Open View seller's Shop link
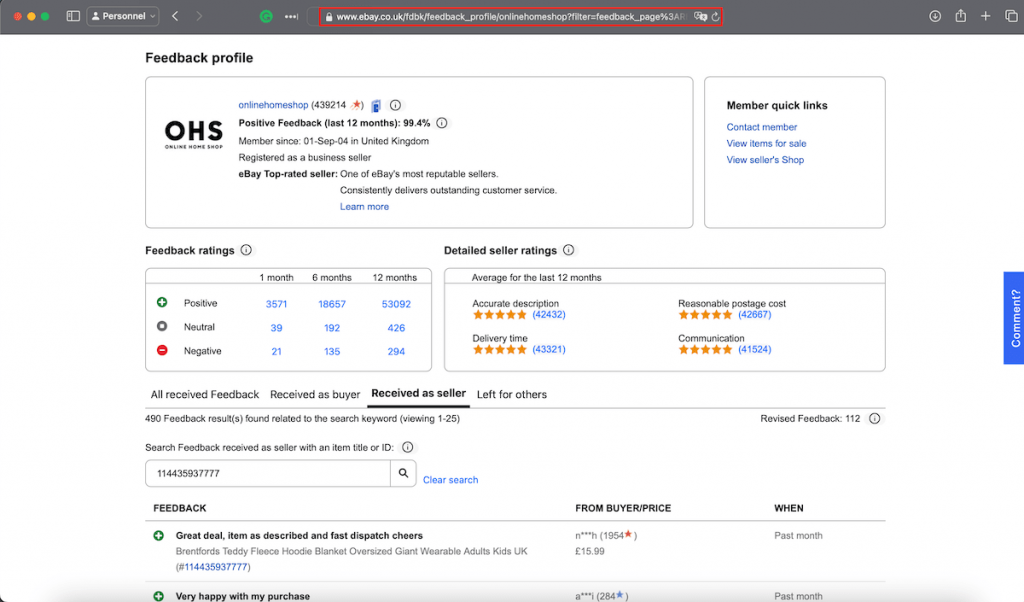This screenshot has height=602, width=1024. [765, 159]
